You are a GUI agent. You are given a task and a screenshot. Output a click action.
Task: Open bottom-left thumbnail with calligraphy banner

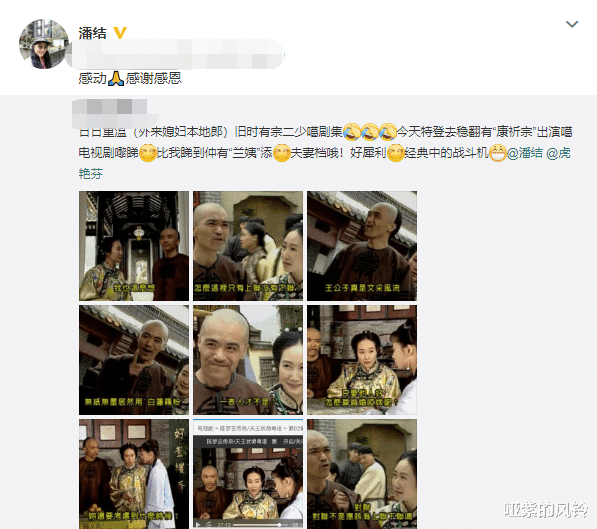[x=134, y=474]
